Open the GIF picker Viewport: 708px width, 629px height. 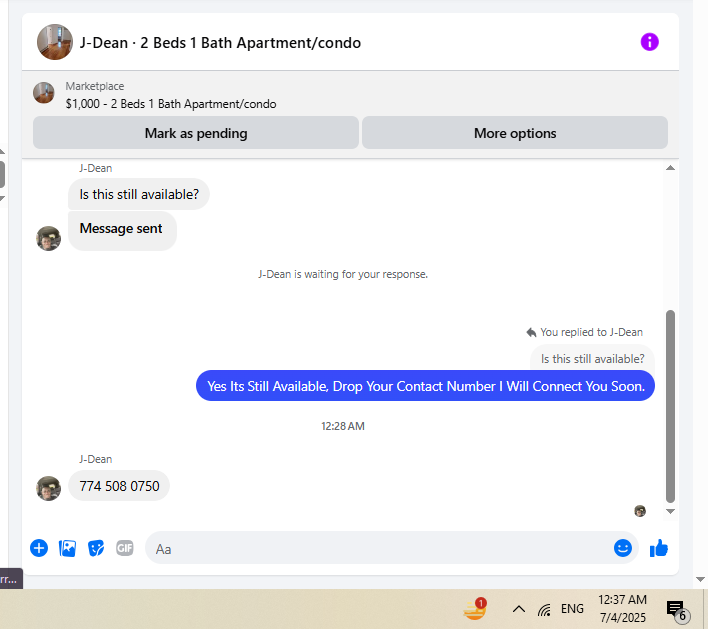[x=125, y=548]
